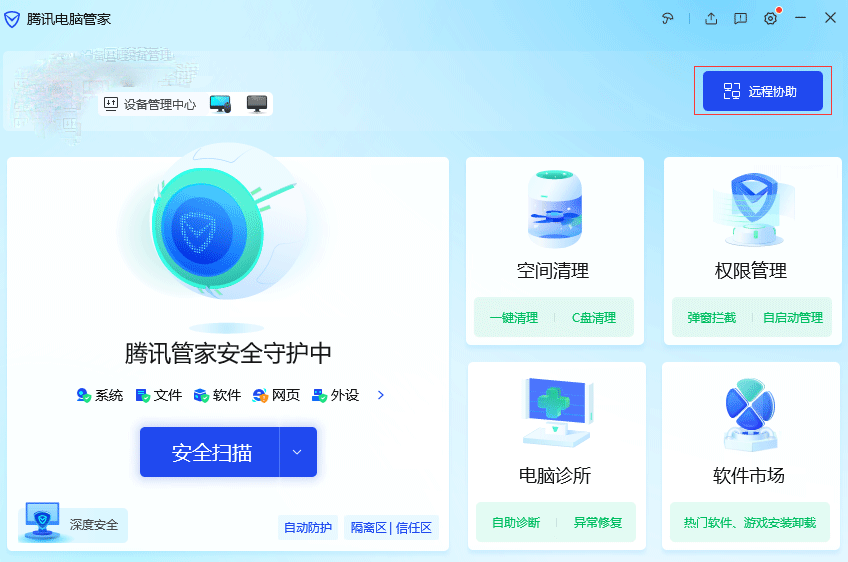Click the 权限管理 title text
This screenshot has height=562, width=848.
point(751,270)
